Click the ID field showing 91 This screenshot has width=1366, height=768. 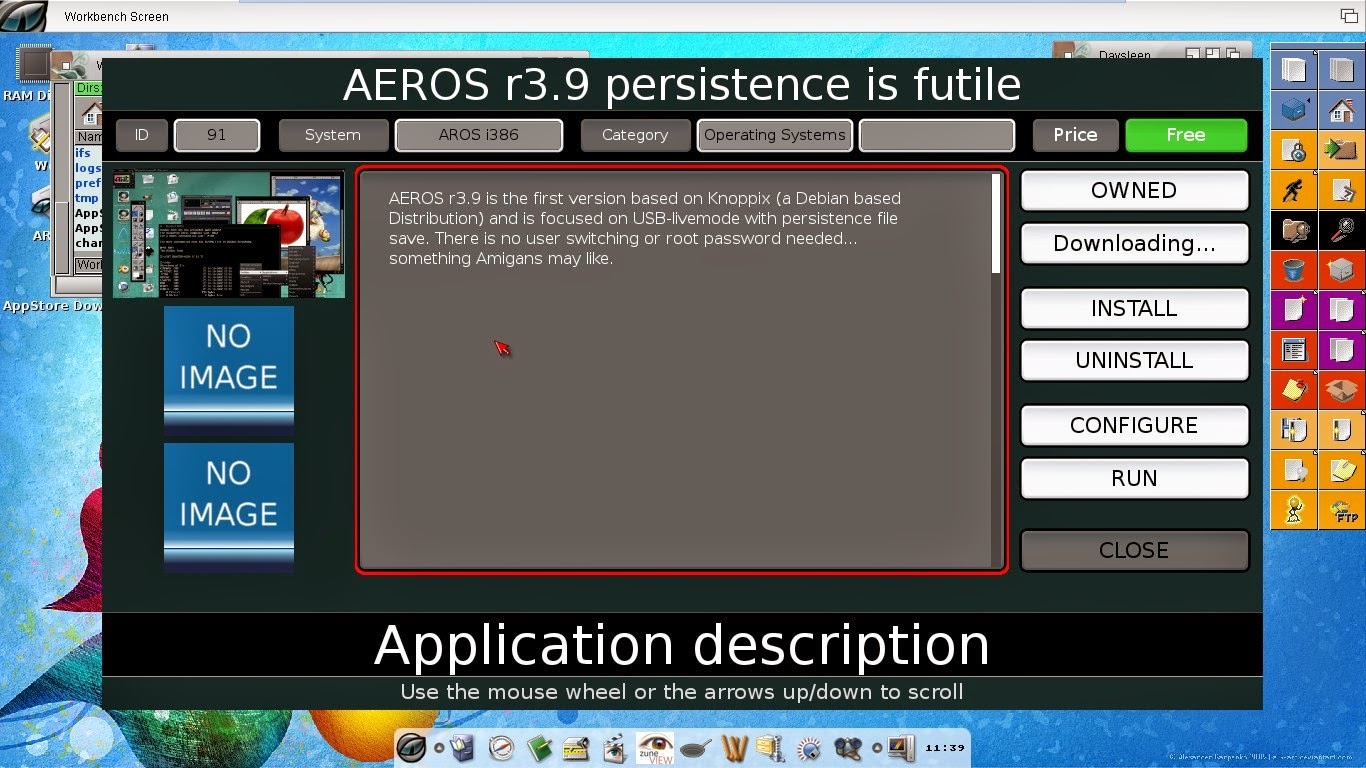(217, 135)
